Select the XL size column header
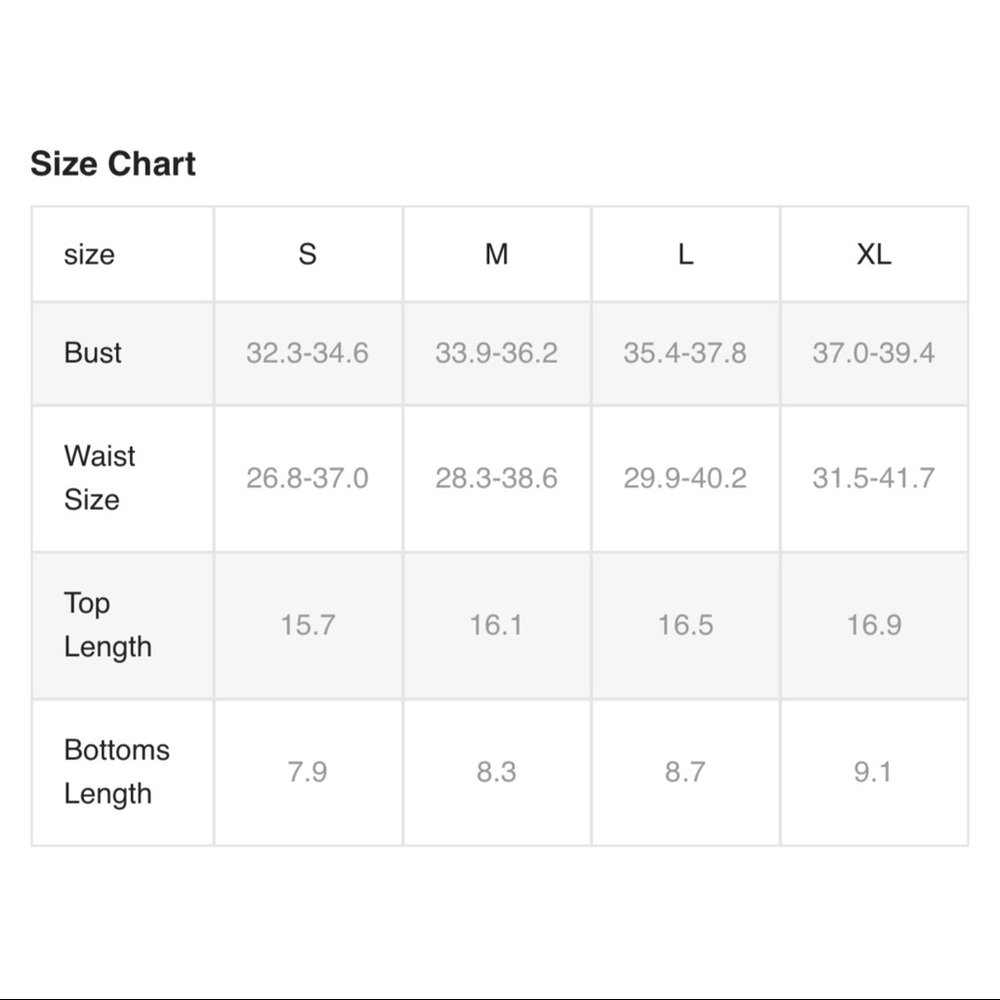1000x1000 pixels. [x=873, y=254]
